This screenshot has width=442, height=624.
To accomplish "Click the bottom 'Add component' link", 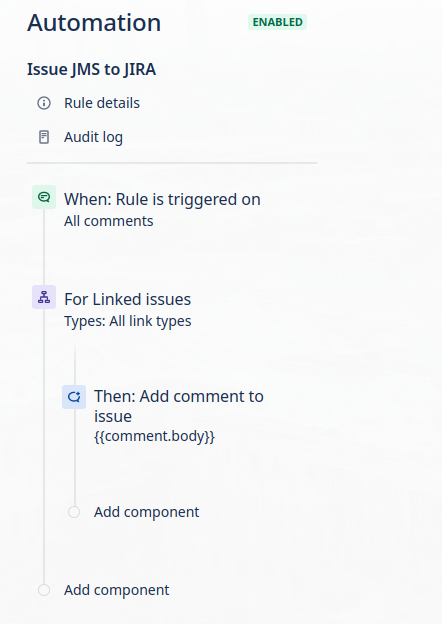I will click(117, 590).
